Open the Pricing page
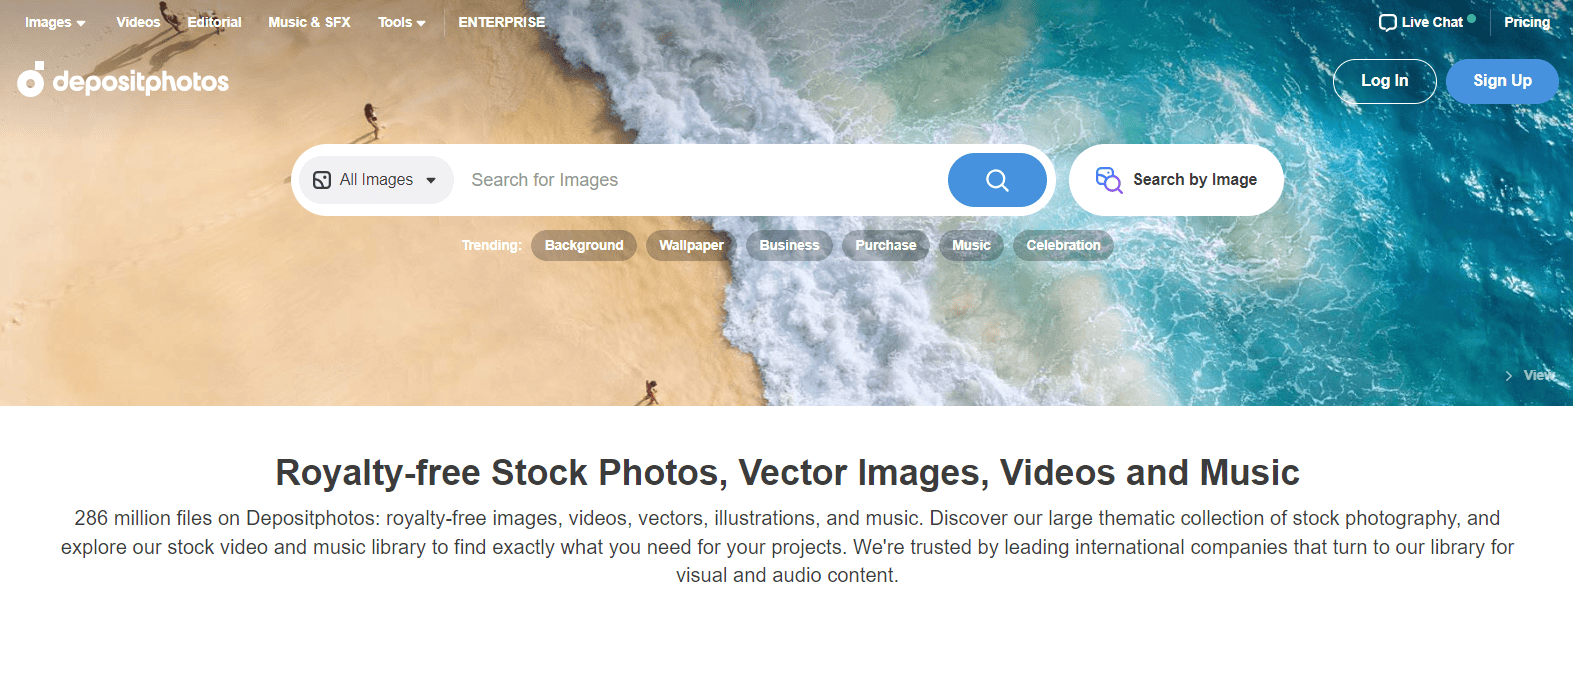 (1527, 22)
